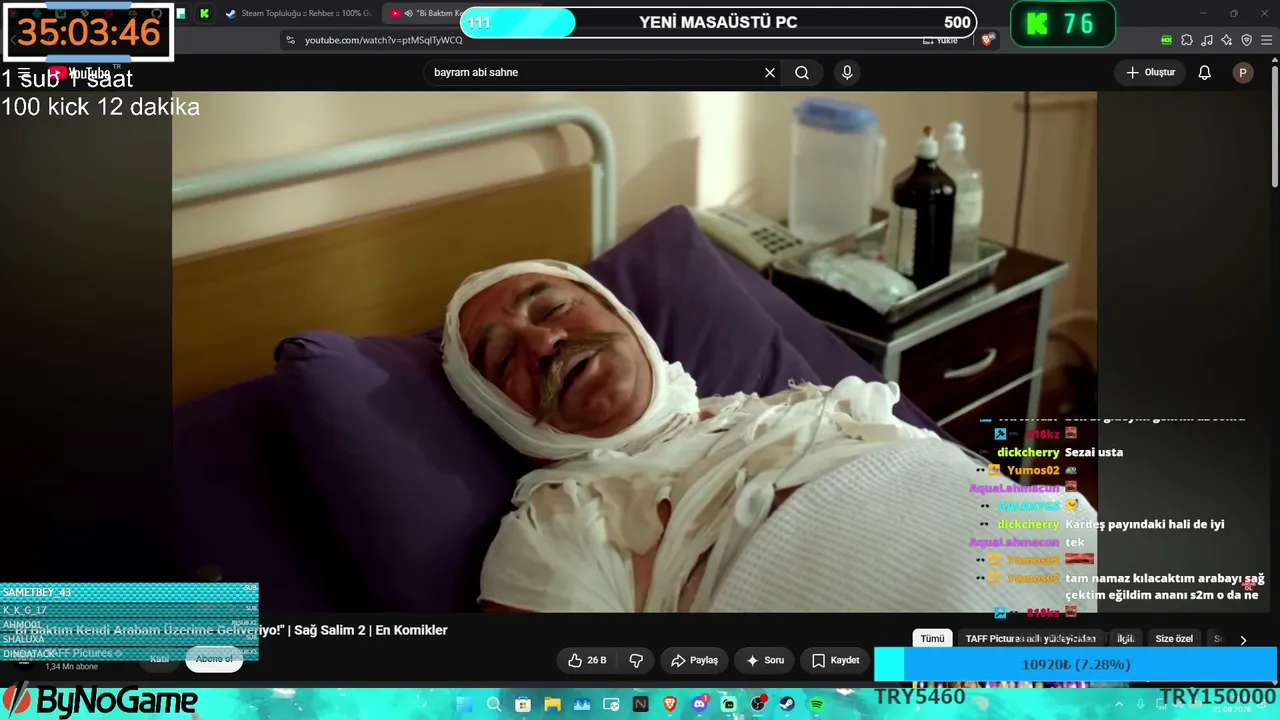The width and height of the screenshot is (1280, 720).
Task: Open YouTube notifications bell
Action: pyautogui.click(x=1205, y=72)
